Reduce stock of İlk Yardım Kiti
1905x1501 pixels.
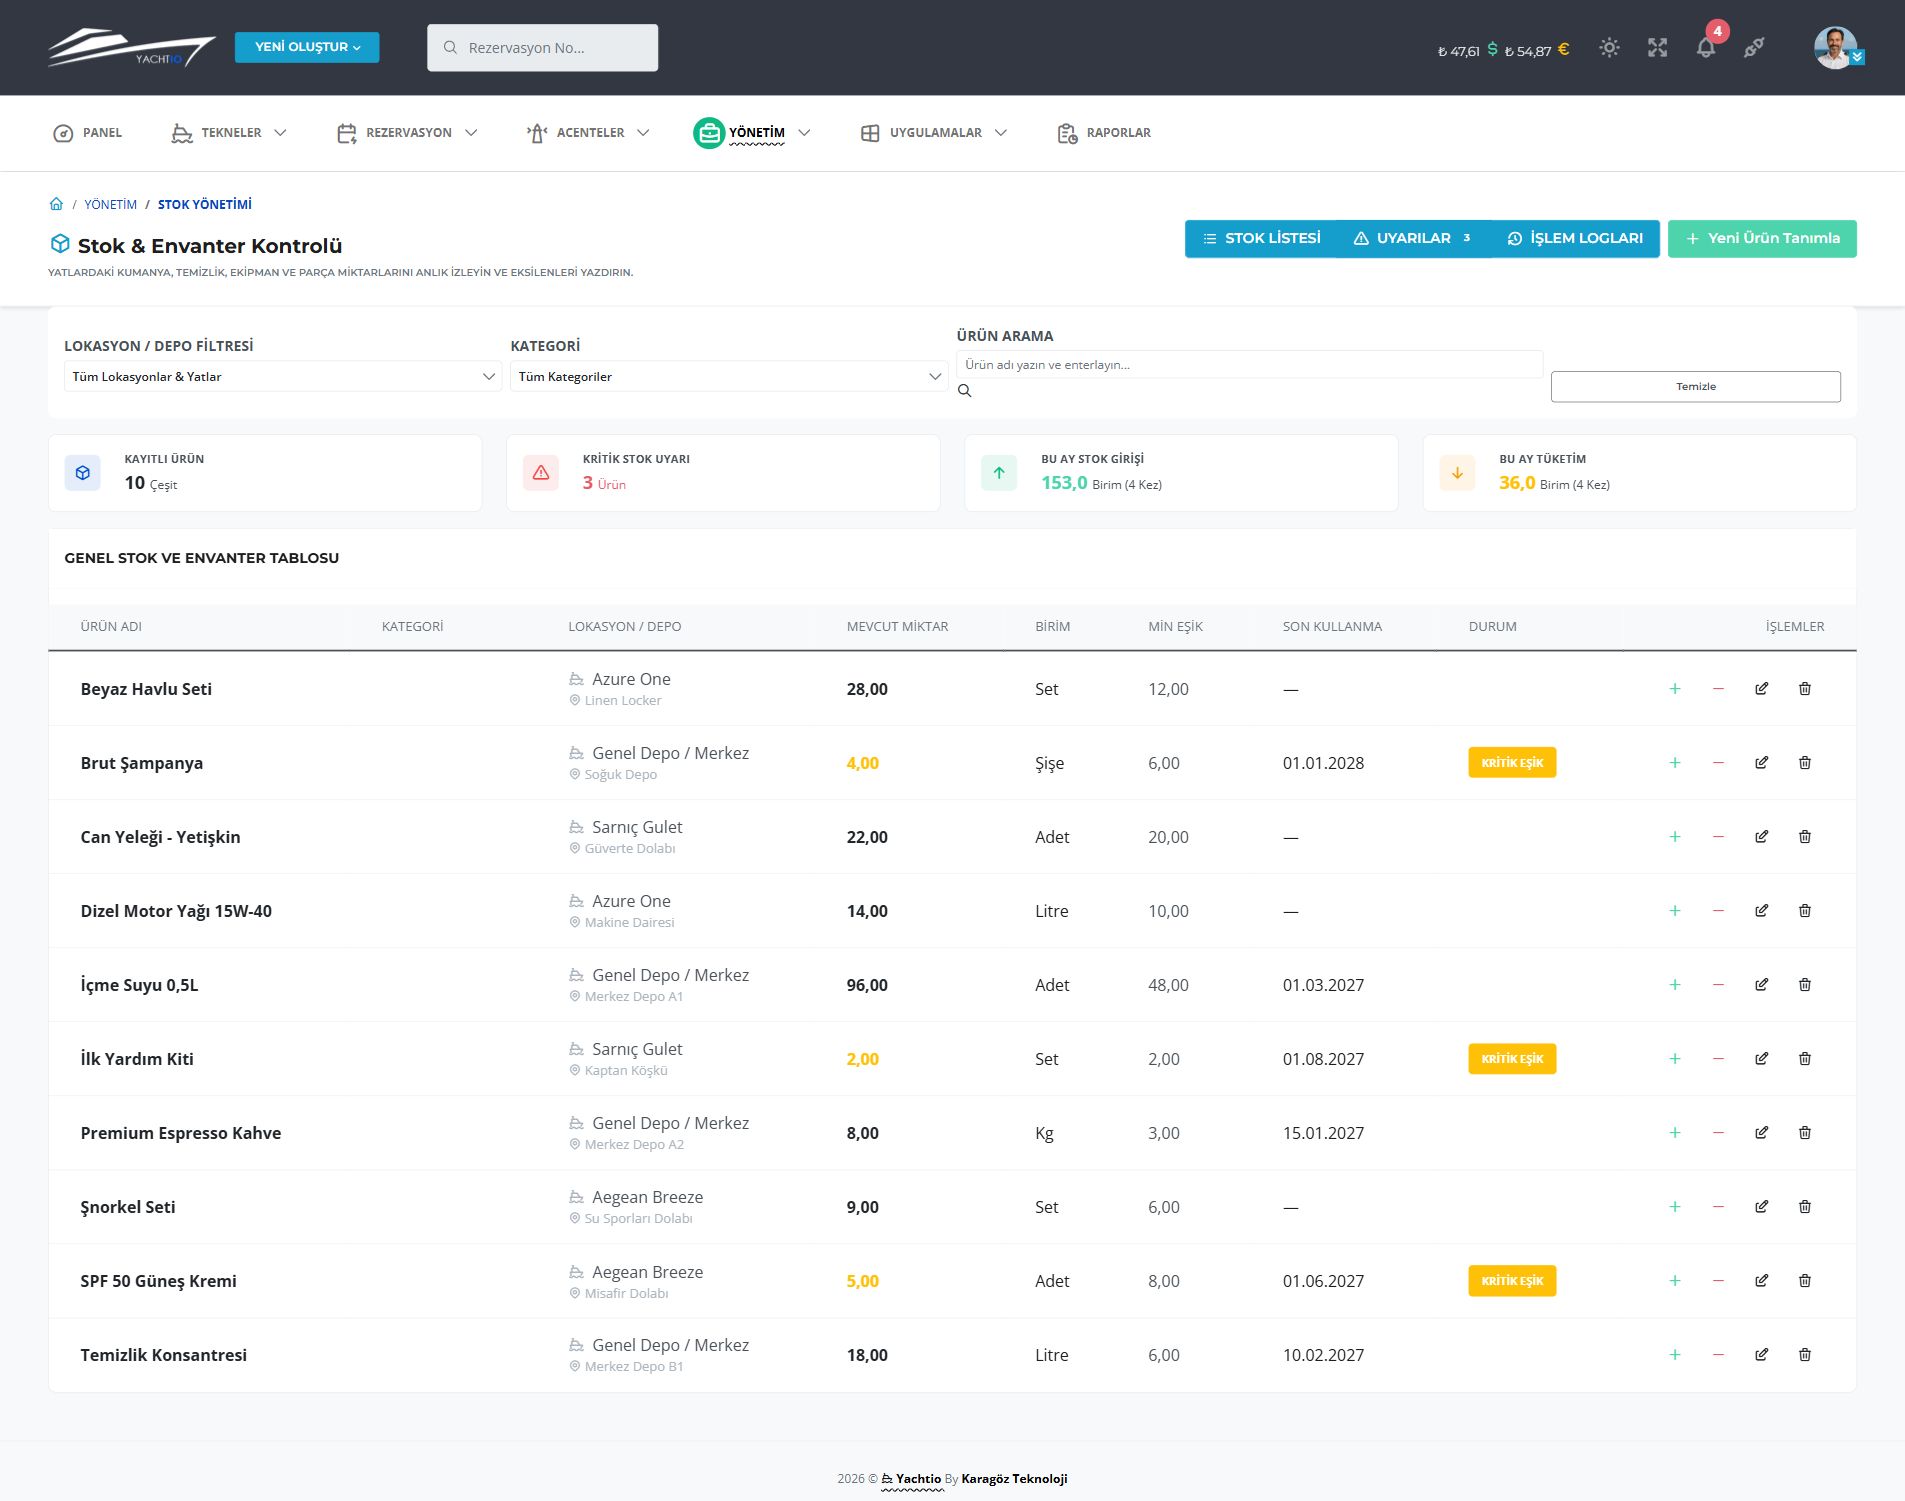1718,1059
